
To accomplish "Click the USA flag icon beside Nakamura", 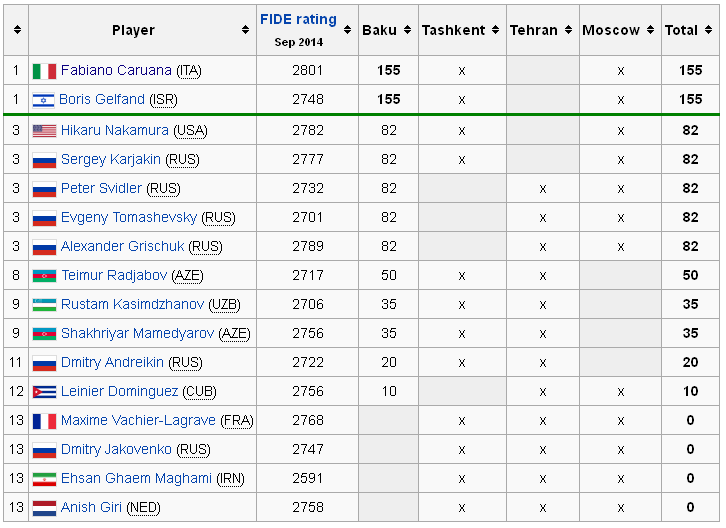I will [x=44, y=131].
